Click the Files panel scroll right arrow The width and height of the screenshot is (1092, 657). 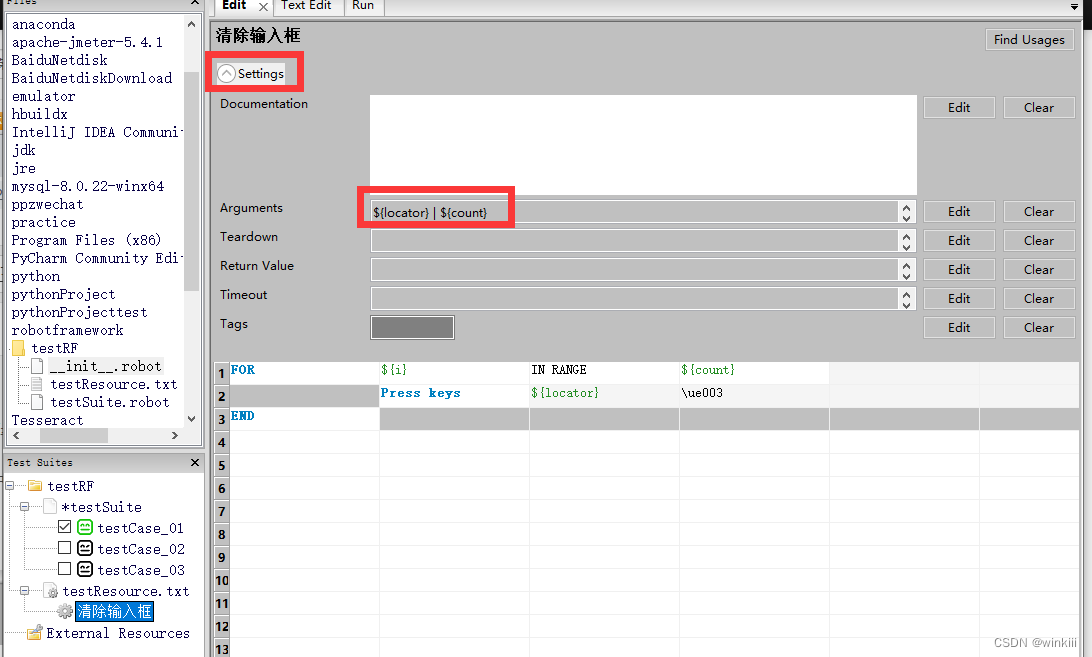tap(175, 435)
